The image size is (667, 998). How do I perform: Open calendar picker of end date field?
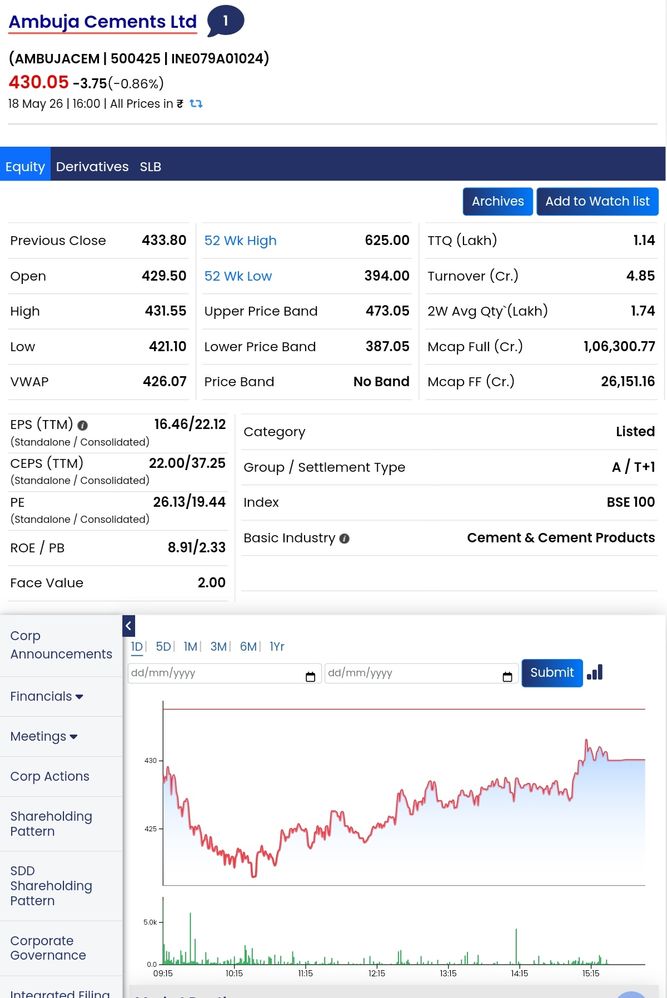507,677
